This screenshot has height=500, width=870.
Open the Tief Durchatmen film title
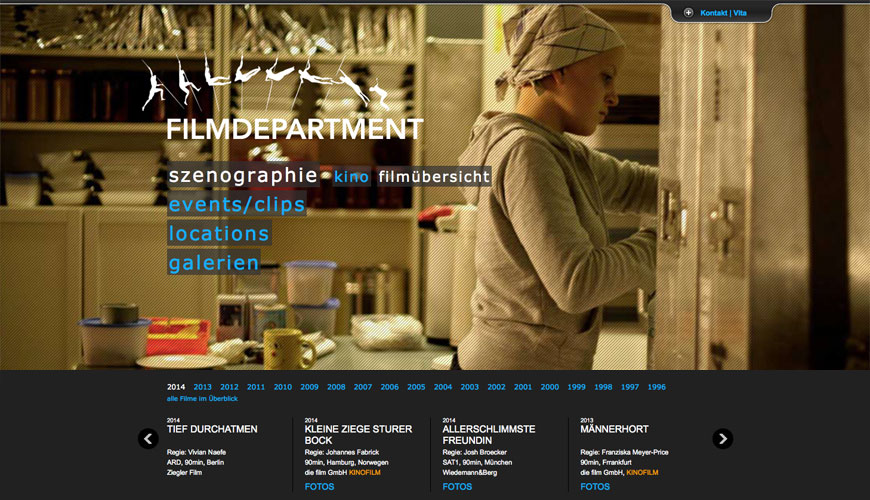click(x=212, y=429)
